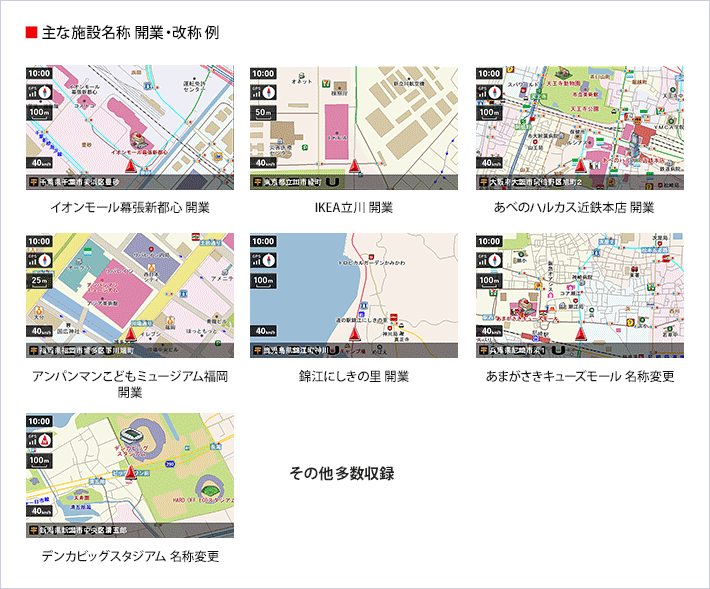The height and width of the screenshot is (589, 710).
Task: Click the caption デンカビッグスタジアム 名称変更
Action: [x=130, y=555]
